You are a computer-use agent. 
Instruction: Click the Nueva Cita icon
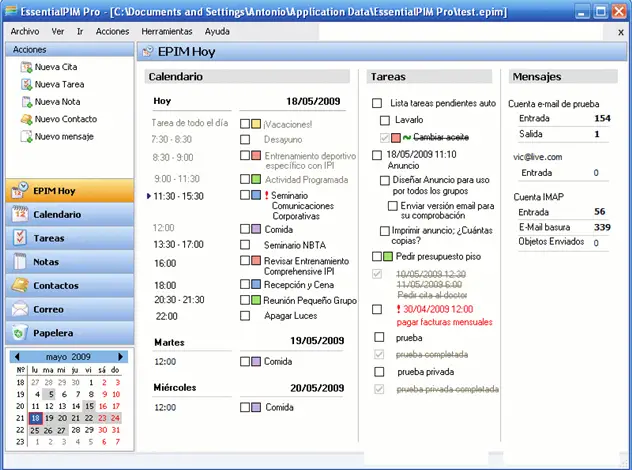click(27, 67)
